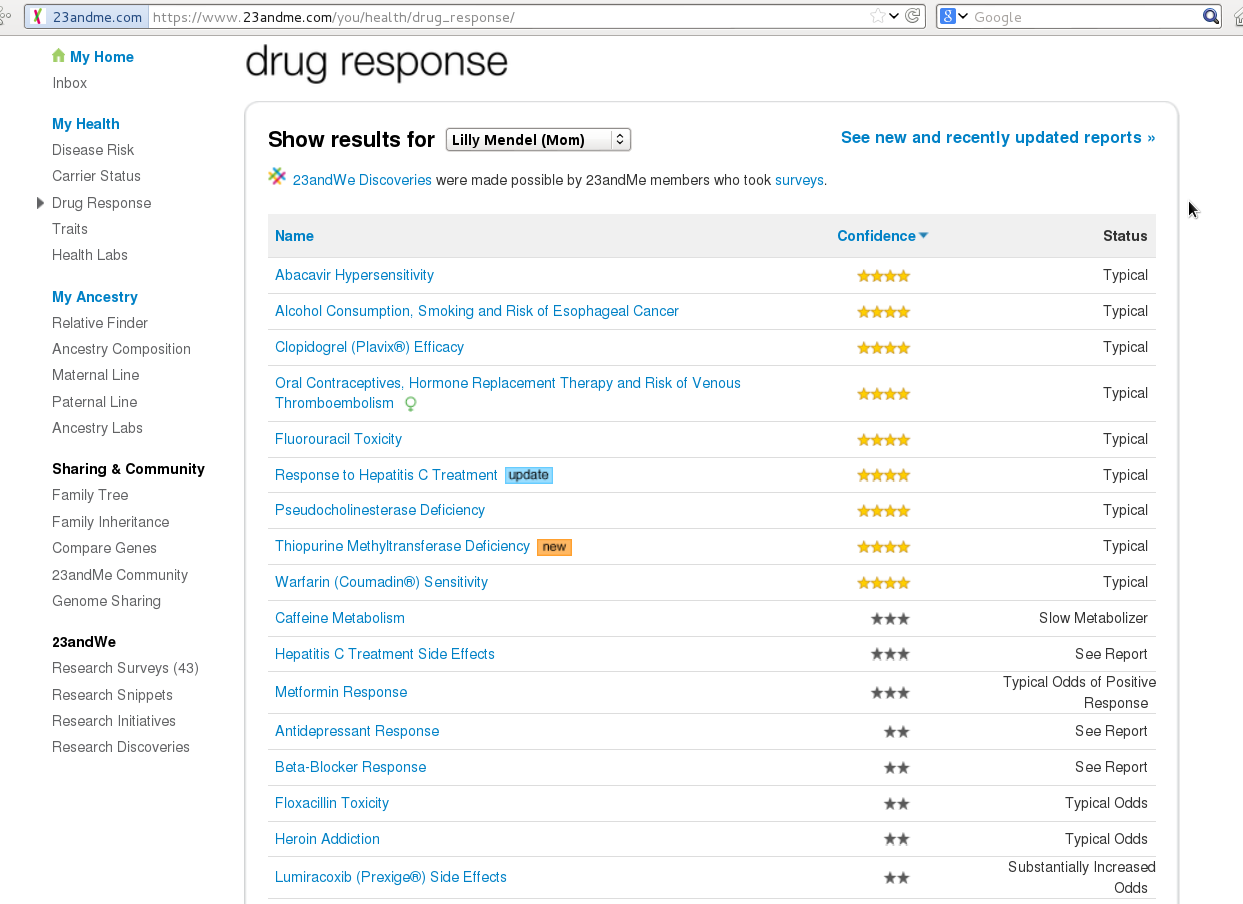Open the address bar history dropdown arrow
Screen dimensions: 1243x904
[x=894, y=16]
